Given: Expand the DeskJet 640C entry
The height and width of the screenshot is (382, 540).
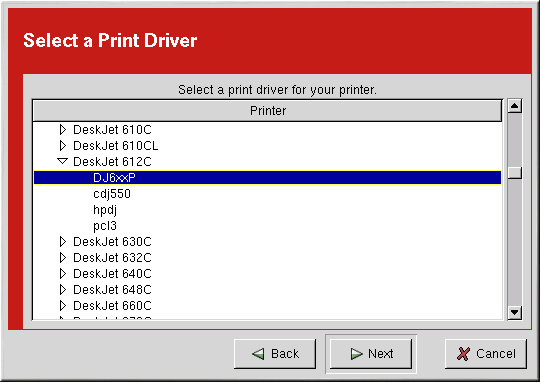Looking at the screenshot, I should click(63, 274).
